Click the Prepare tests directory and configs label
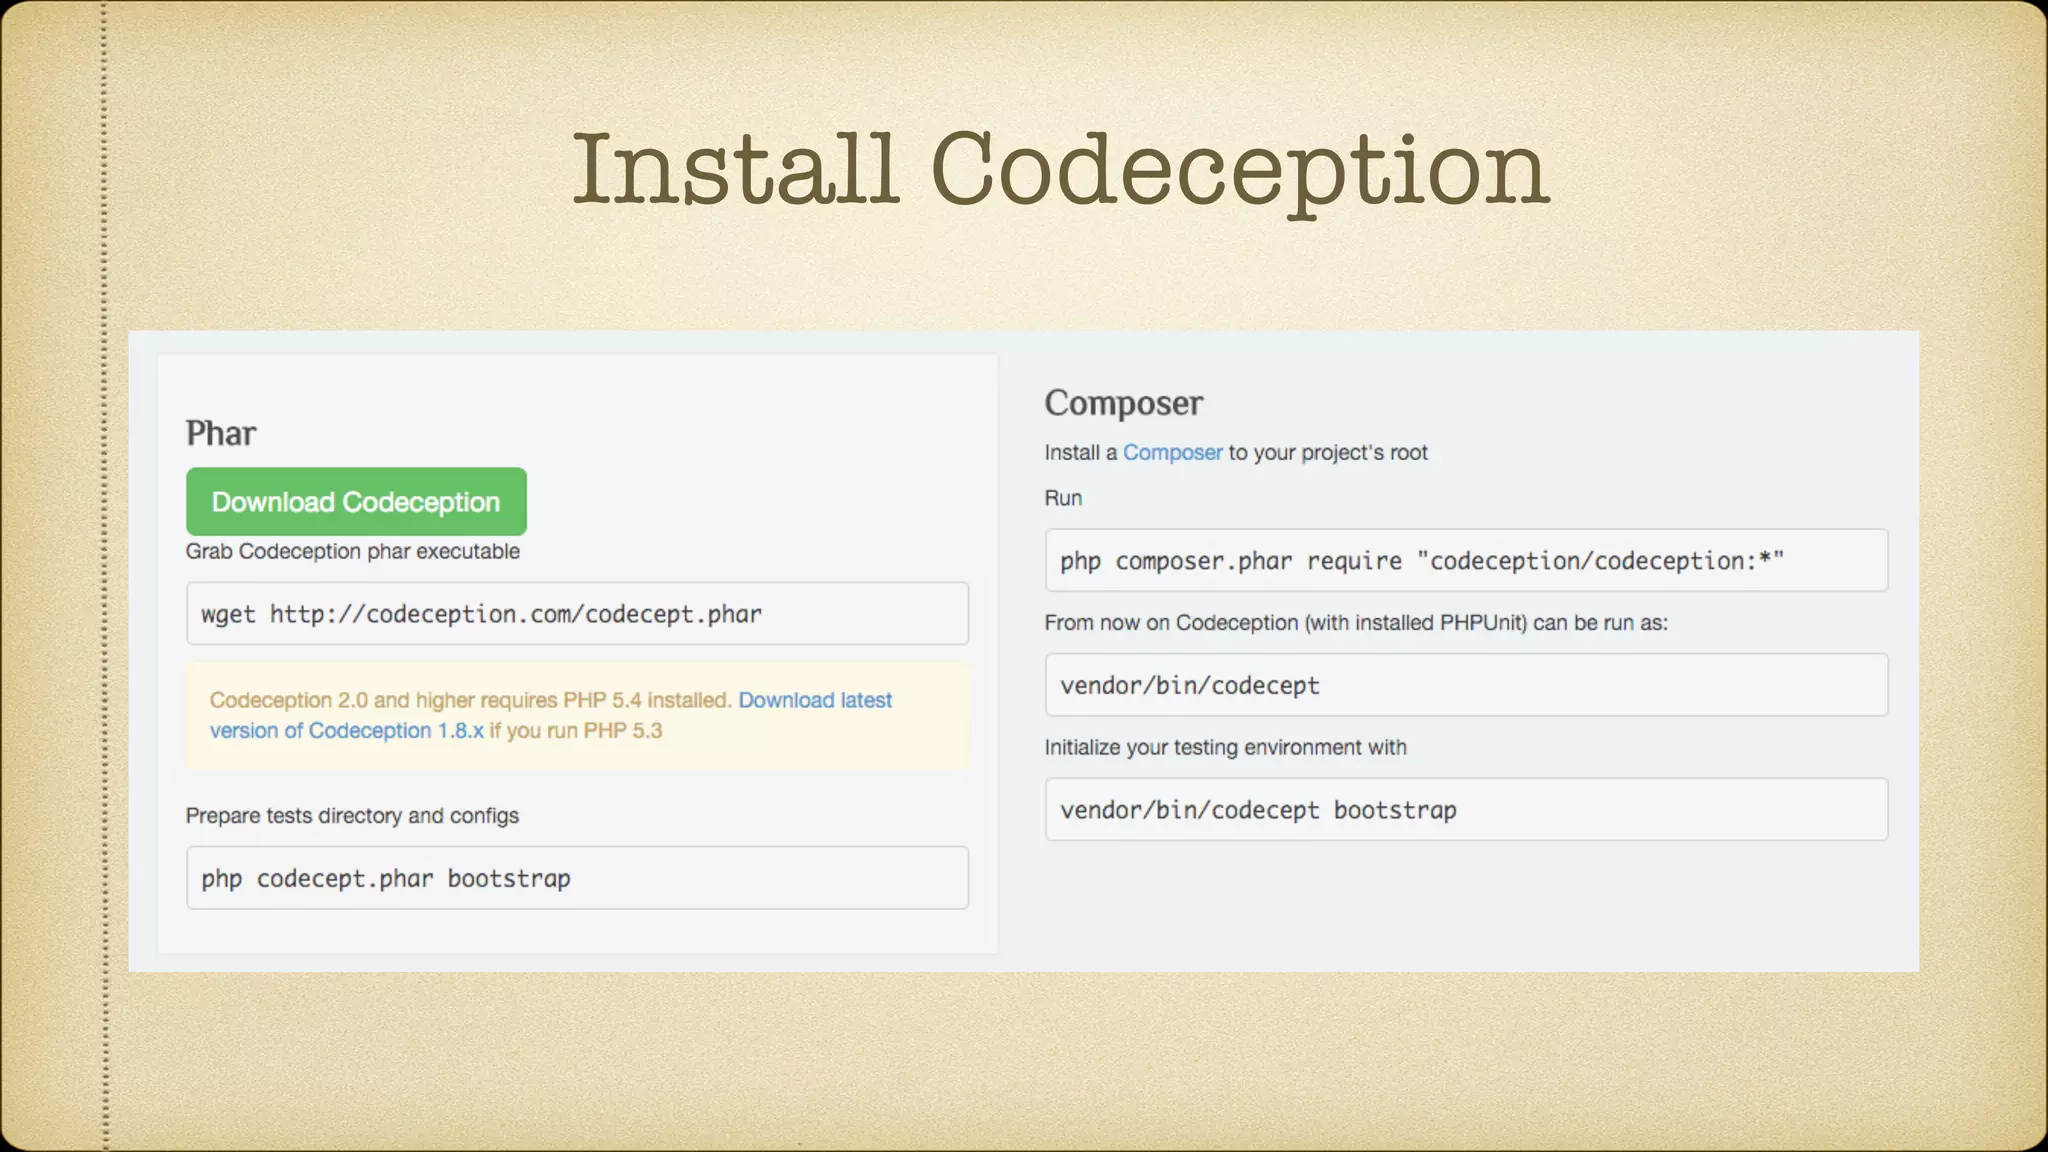2048x1152 pixels. click(352, 815)
